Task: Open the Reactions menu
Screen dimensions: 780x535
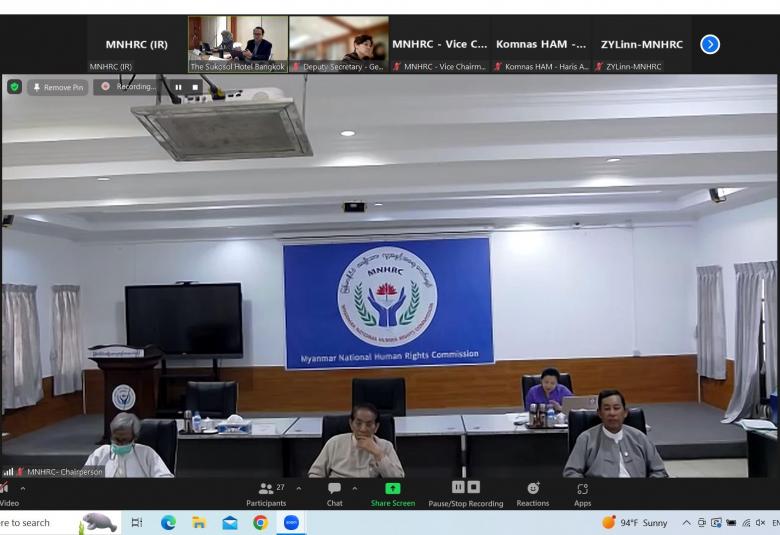Action: 533,495
